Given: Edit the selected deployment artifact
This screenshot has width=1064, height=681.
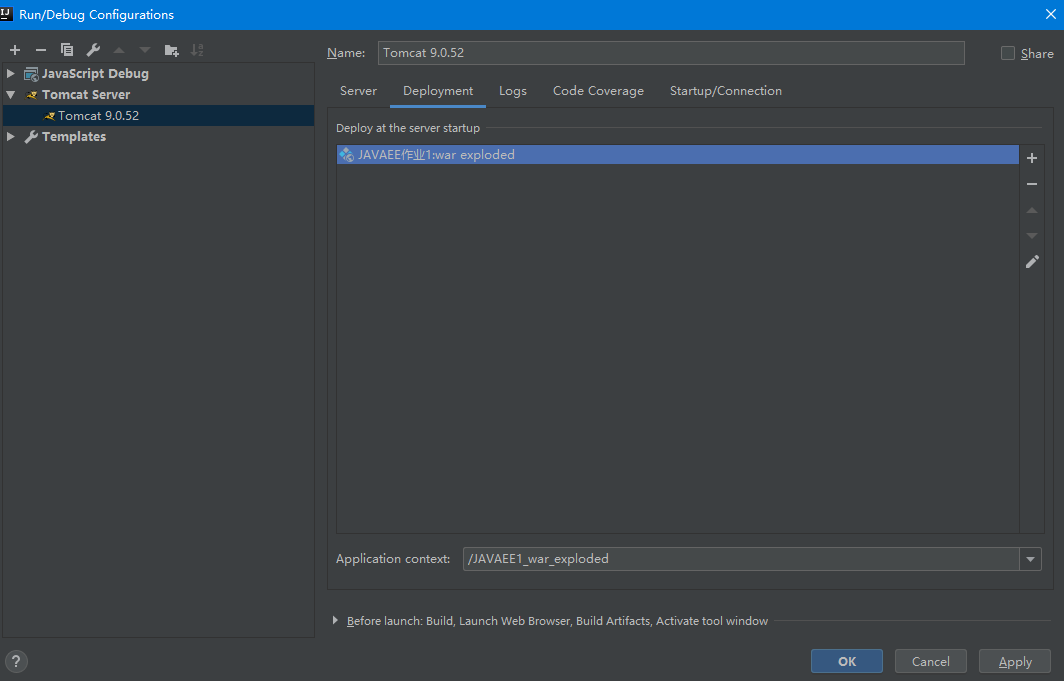Looking at the screenshot, I should [x=1032, y=261].
